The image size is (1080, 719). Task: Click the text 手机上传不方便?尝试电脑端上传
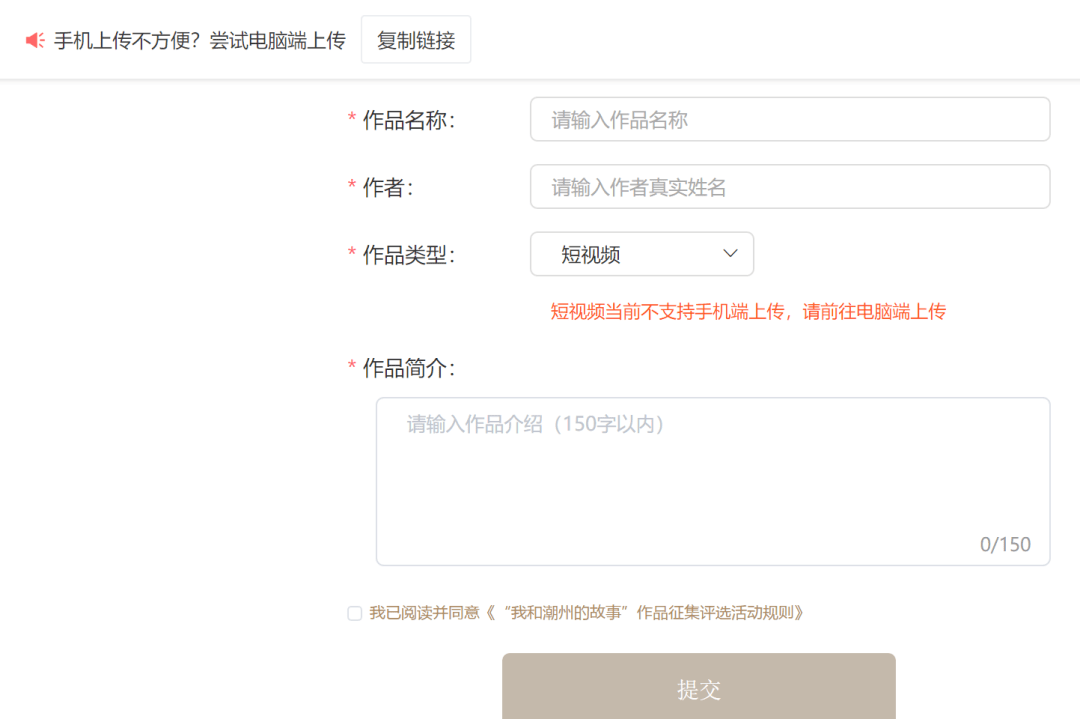pos(200,41)
